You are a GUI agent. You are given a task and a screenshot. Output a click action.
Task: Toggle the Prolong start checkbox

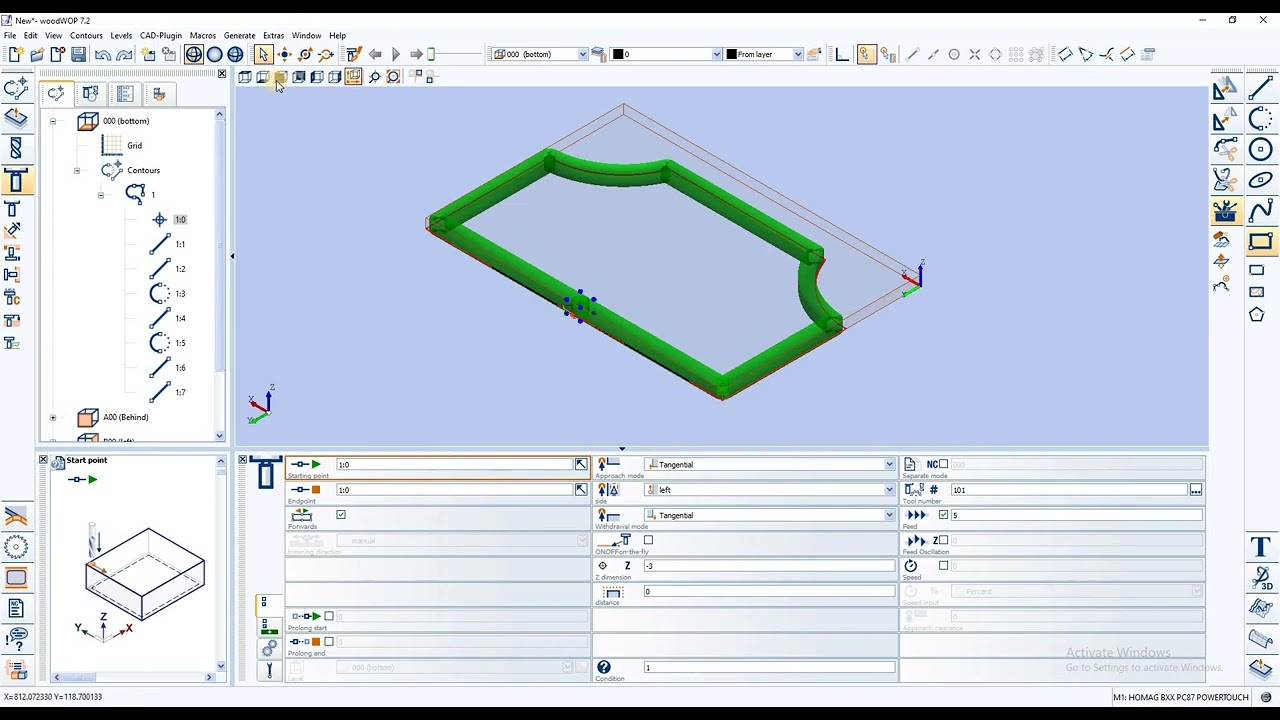click(329, 616)
